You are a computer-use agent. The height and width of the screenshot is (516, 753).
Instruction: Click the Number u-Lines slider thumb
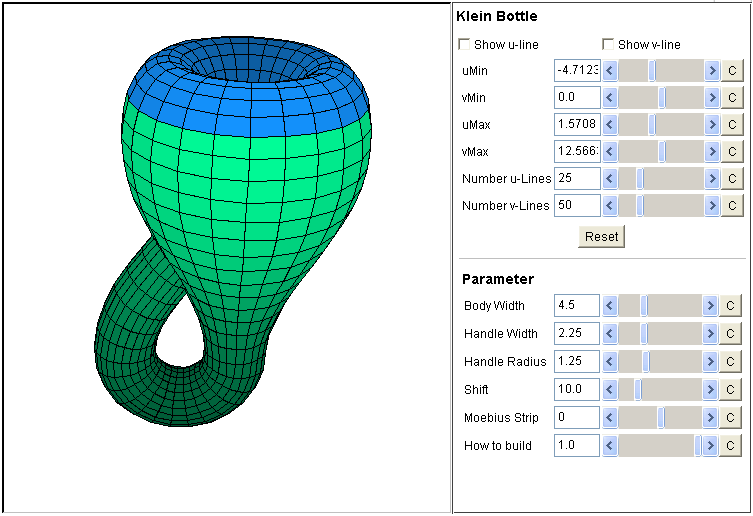coord(640,178)
